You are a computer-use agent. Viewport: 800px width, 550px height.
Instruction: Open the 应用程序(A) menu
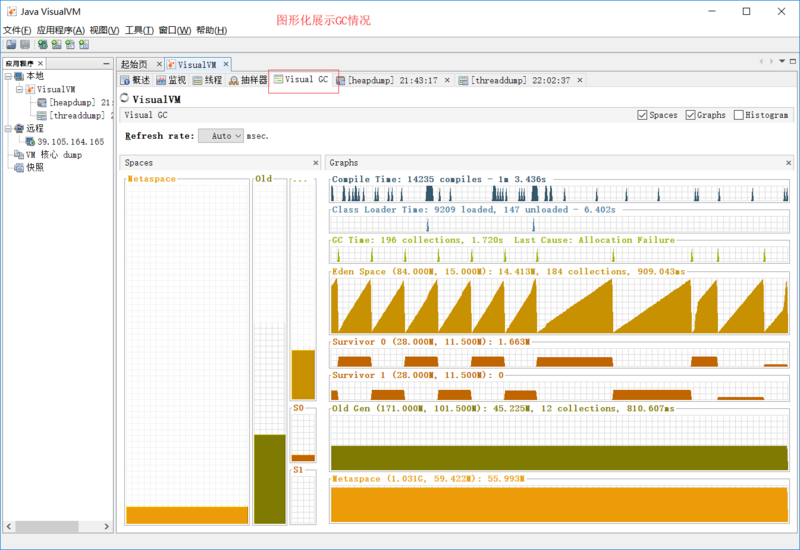pos(60,31)
